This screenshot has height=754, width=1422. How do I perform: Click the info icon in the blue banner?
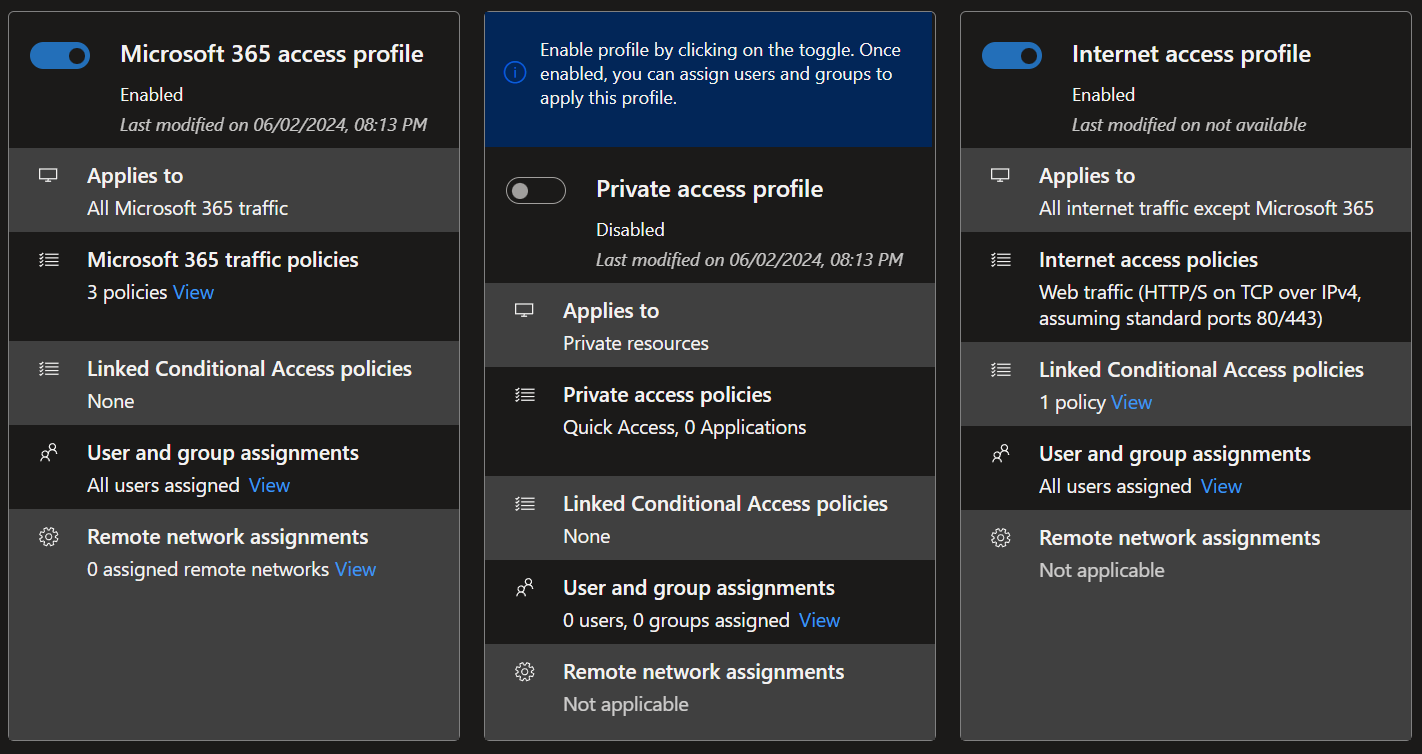(515, 73)
